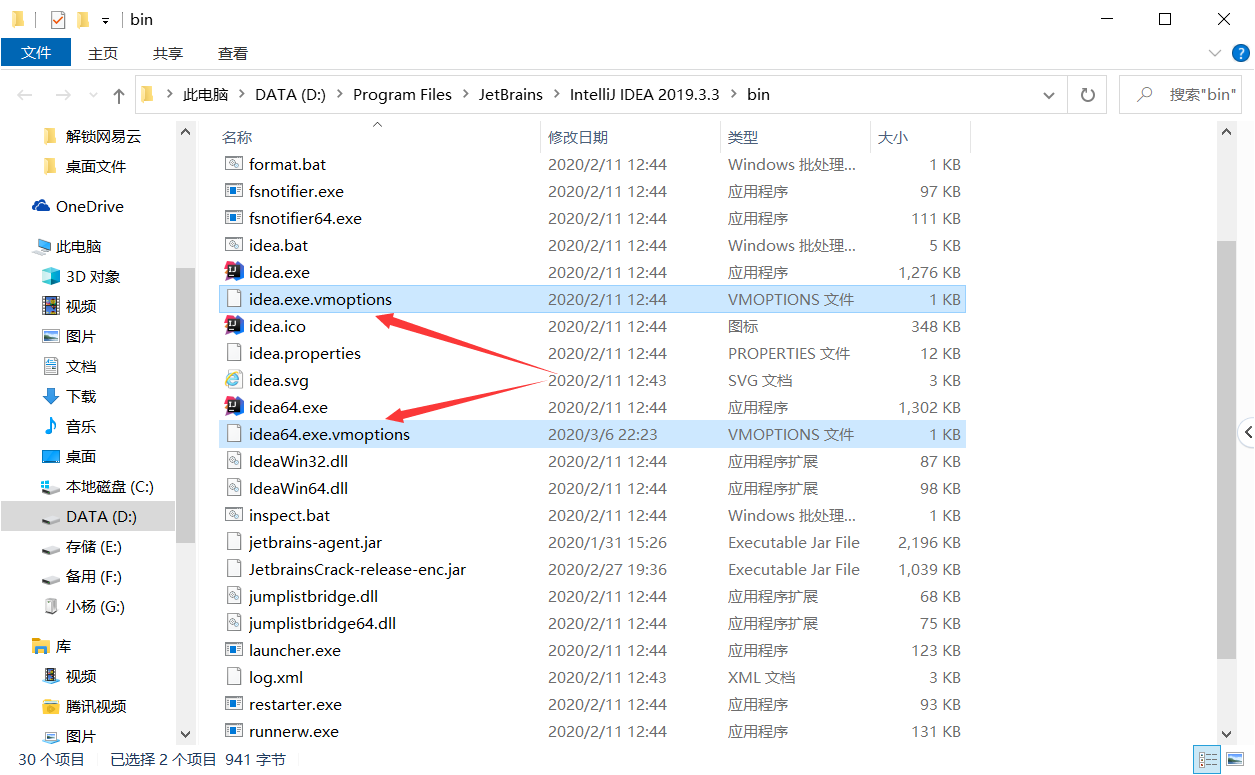Select the idea.ico file icon
Image resolution: width=1255 pixels, height=775 pixels.
tap(234, 326)
